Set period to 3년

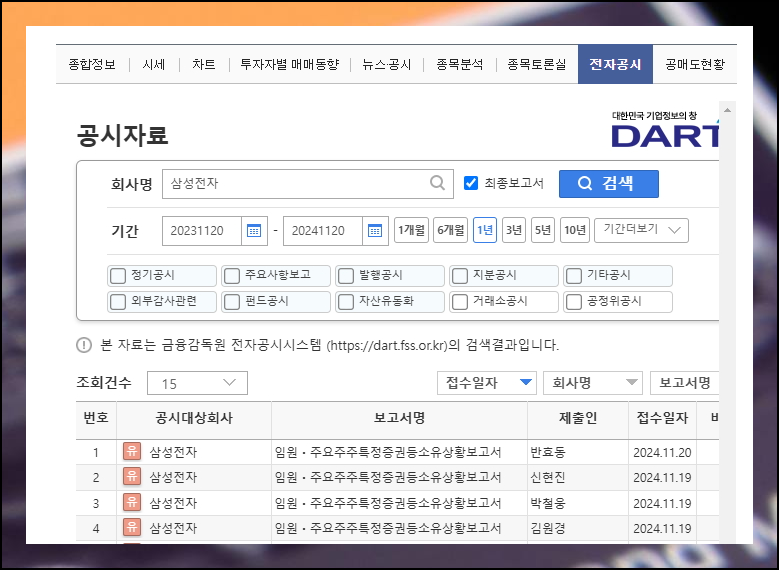coord(514,230)
